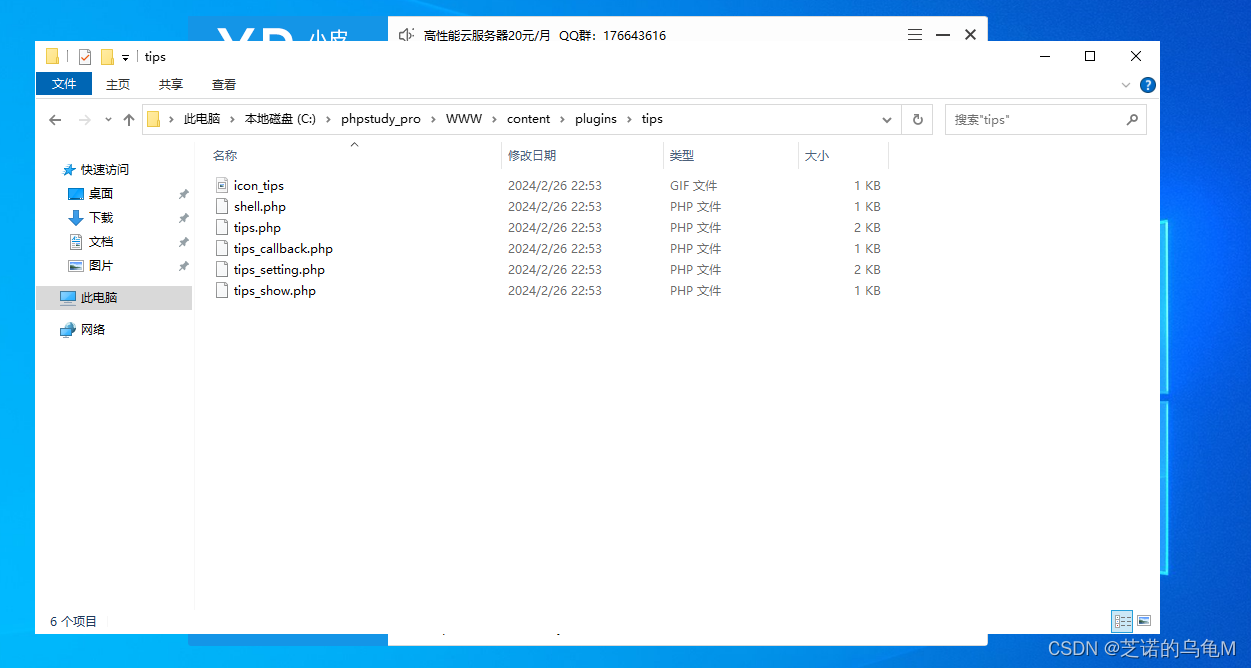Open dropdown arrow after plugins breadcrumb
The image size is (1251, 668).
[629, 119]
